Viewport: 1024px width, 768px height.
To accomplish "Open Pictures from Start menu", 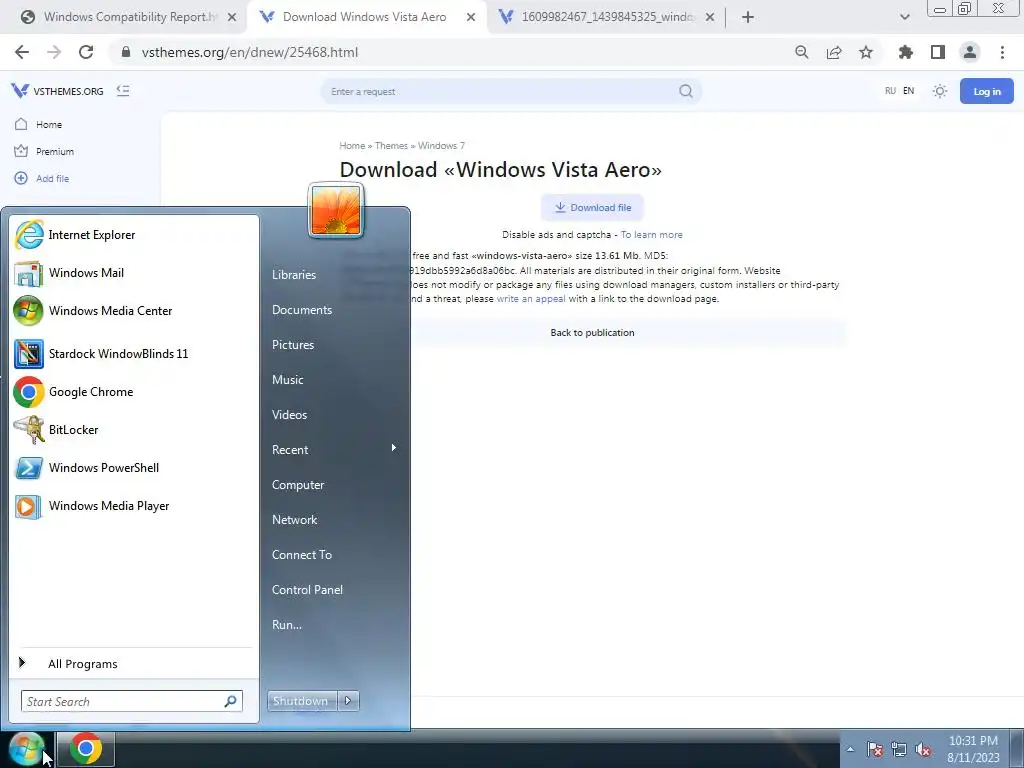I will [293, 345].
